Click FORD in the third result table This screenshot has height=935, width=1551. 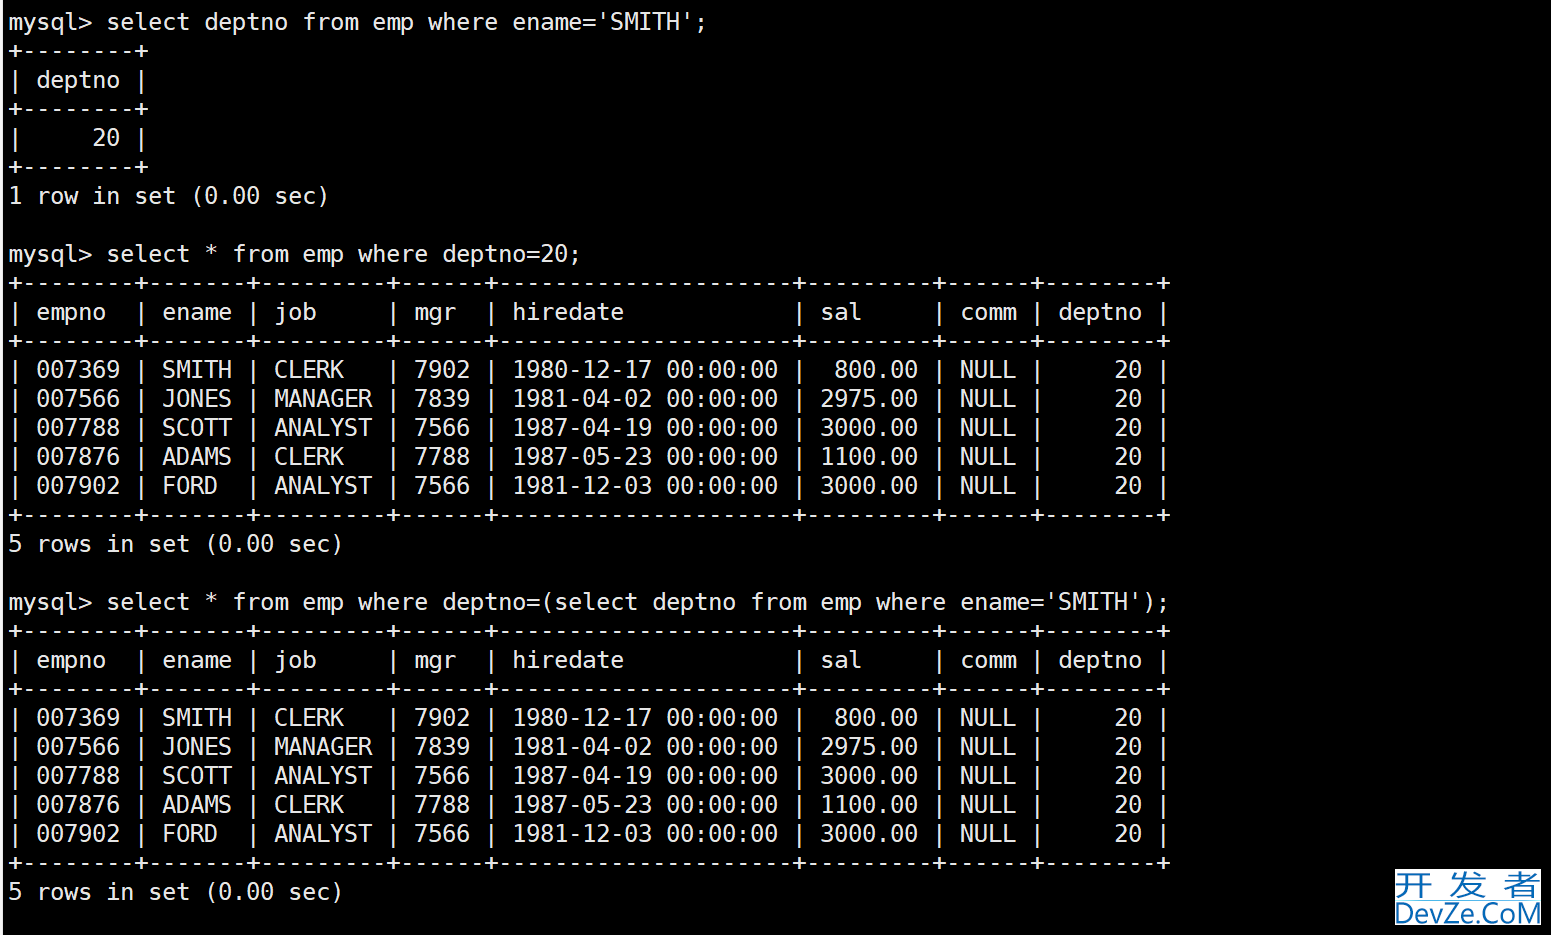[190, 834]
